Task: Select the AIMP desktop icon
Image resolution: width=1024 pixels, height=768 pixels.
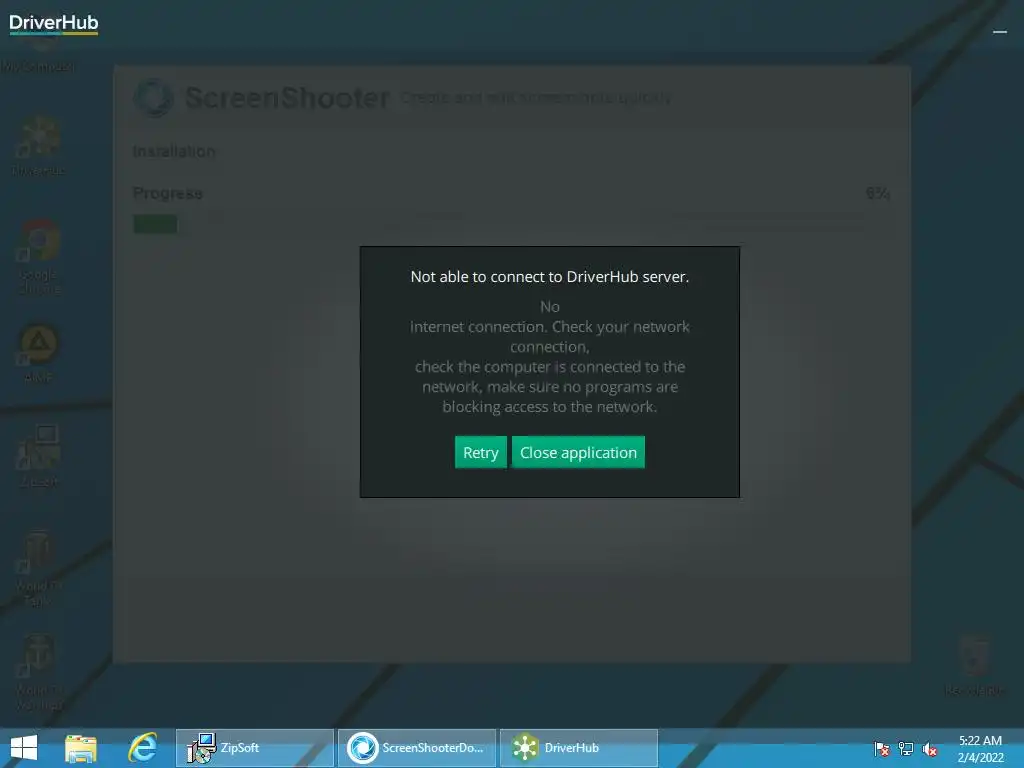Action: pos(38,353)
